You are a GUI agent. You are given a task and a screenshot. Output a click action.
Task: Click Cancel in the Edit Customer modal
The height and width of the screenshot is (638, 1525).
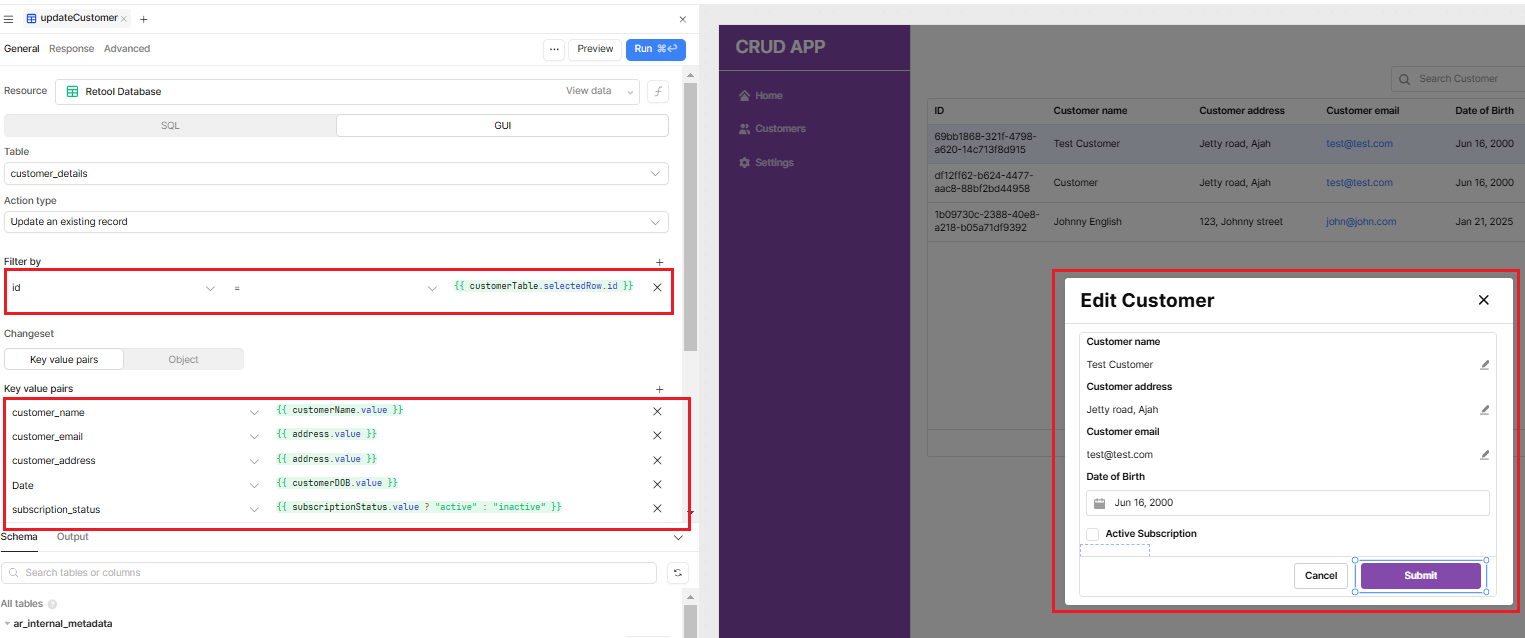coord(1321,575)
